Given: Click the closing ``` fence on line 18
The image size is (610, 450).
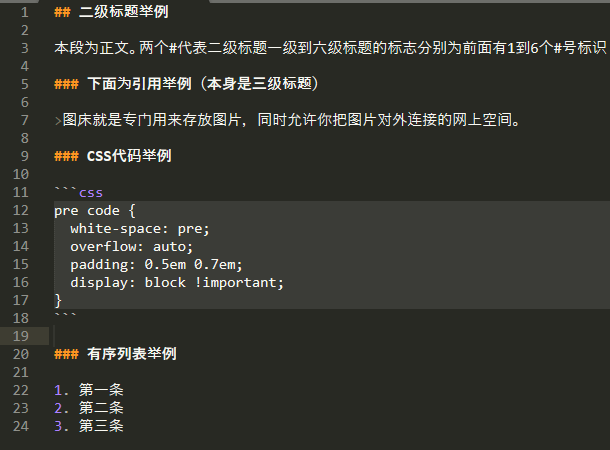Looking at the screenshot, I should pos(66,318).
